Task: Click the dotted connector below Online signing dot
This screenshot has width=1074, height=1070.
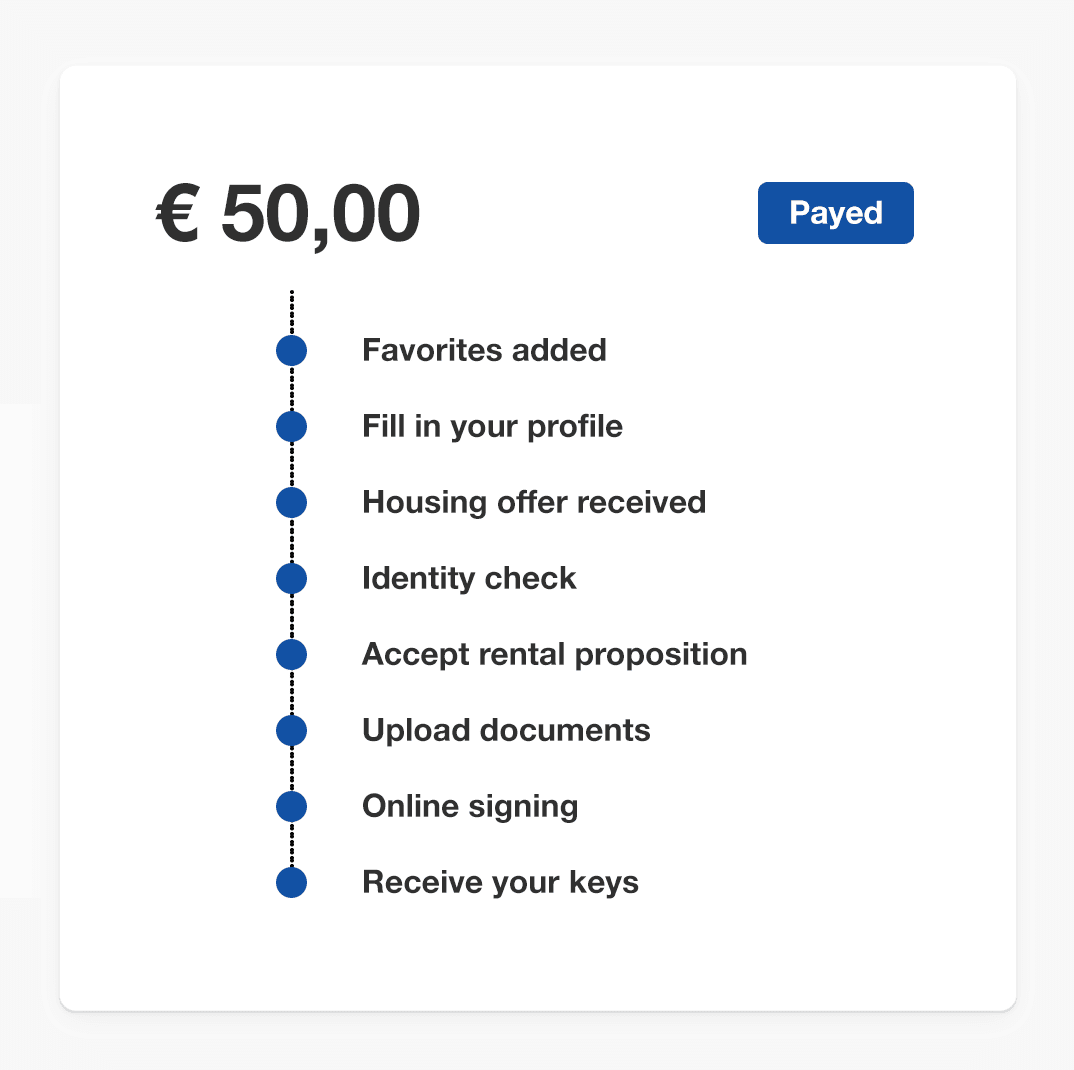Action: 292,844
